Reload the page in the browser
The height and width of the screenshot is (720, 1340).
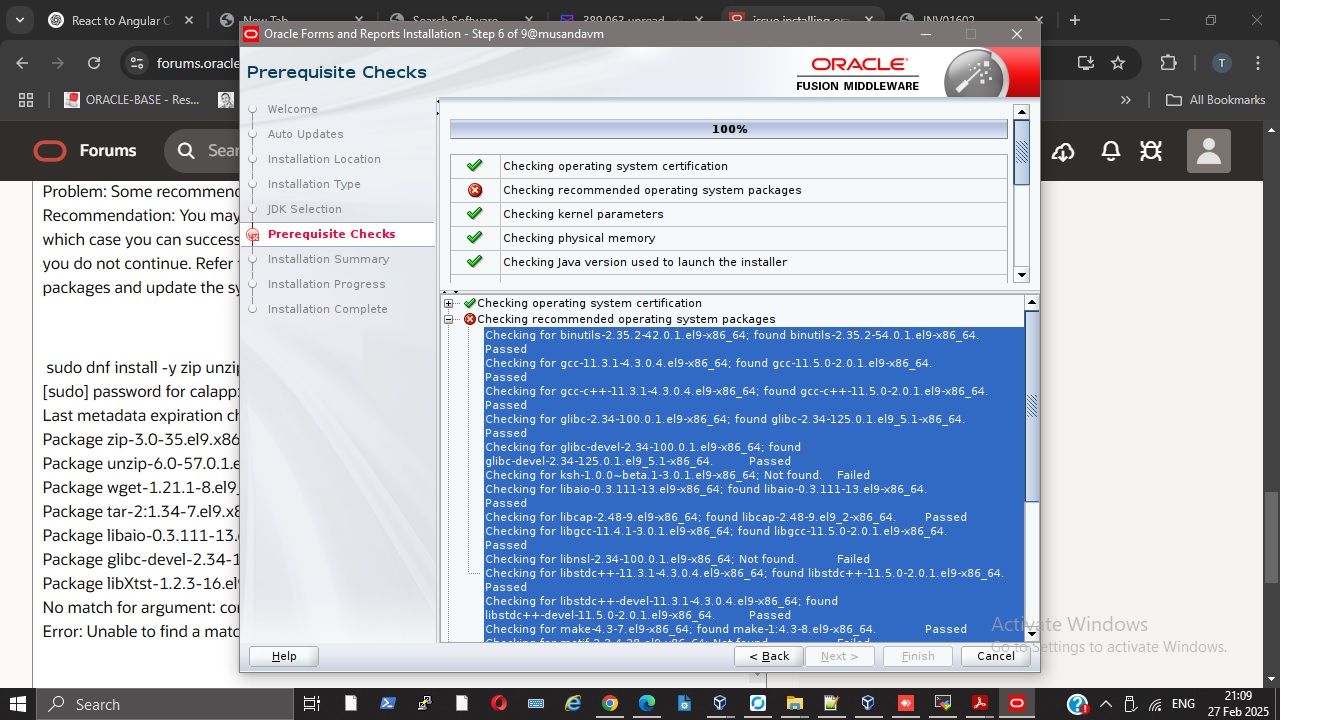[x=94, y=63]
